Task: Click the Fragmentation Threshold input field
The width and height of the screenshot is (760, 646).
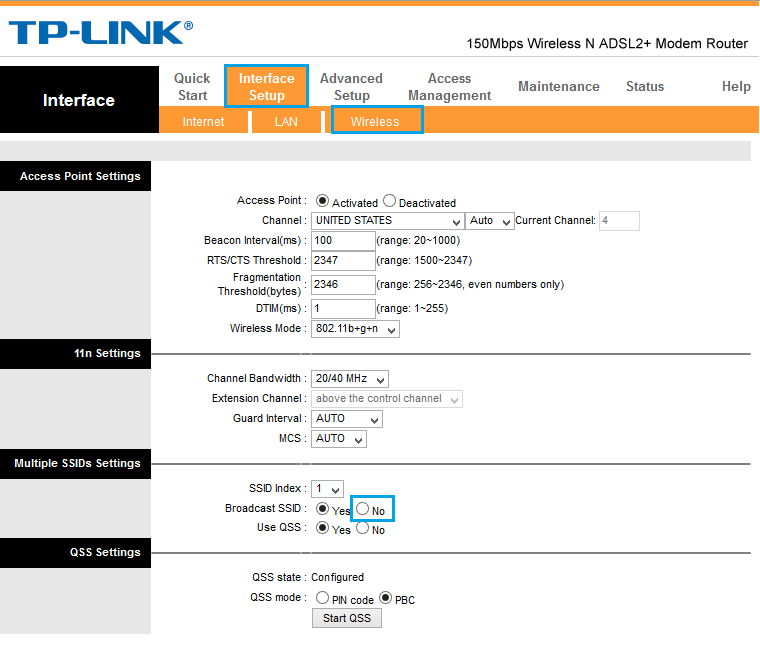Action: coord(343,284)
